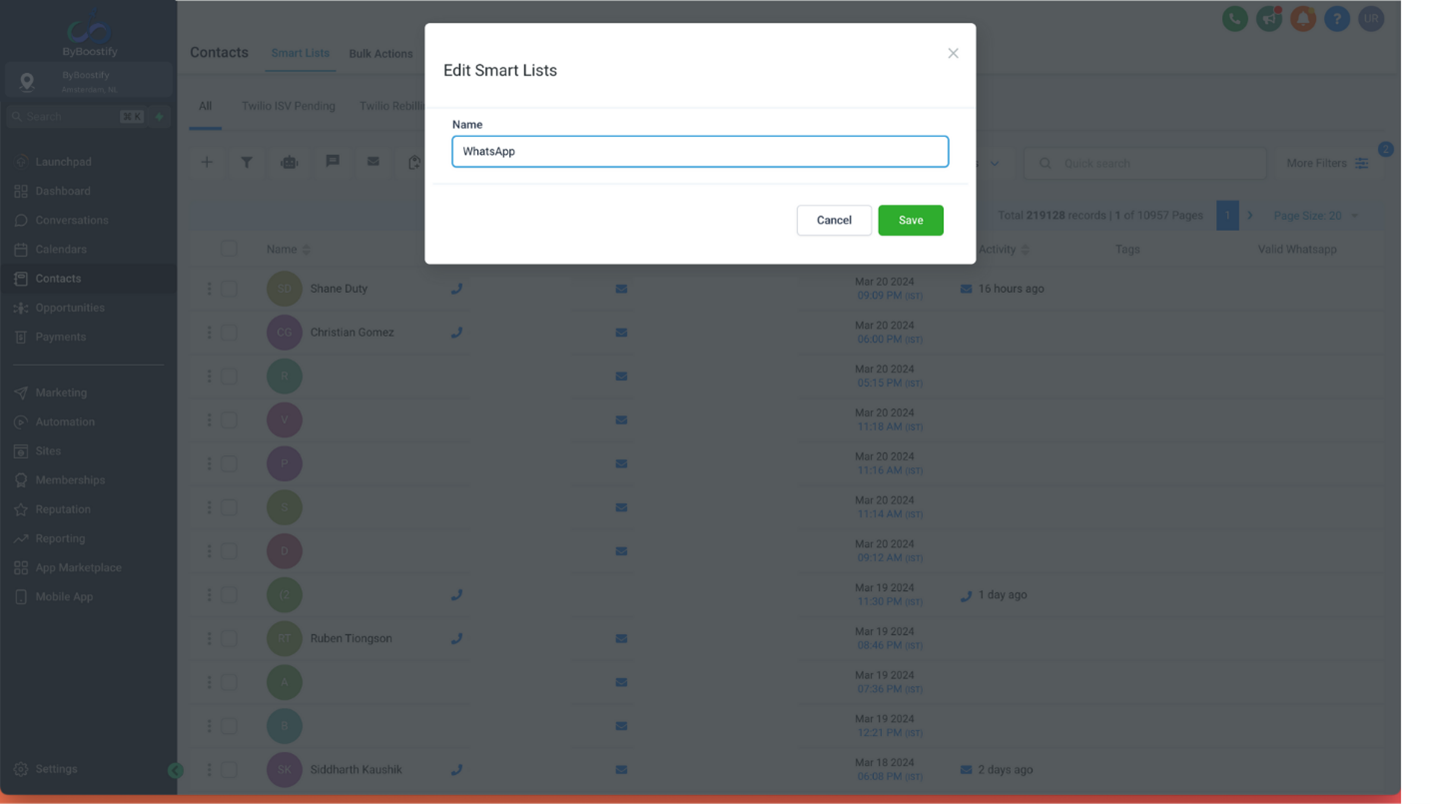Click the email icon in Siddharth Kaushik row

click(621, 770)
